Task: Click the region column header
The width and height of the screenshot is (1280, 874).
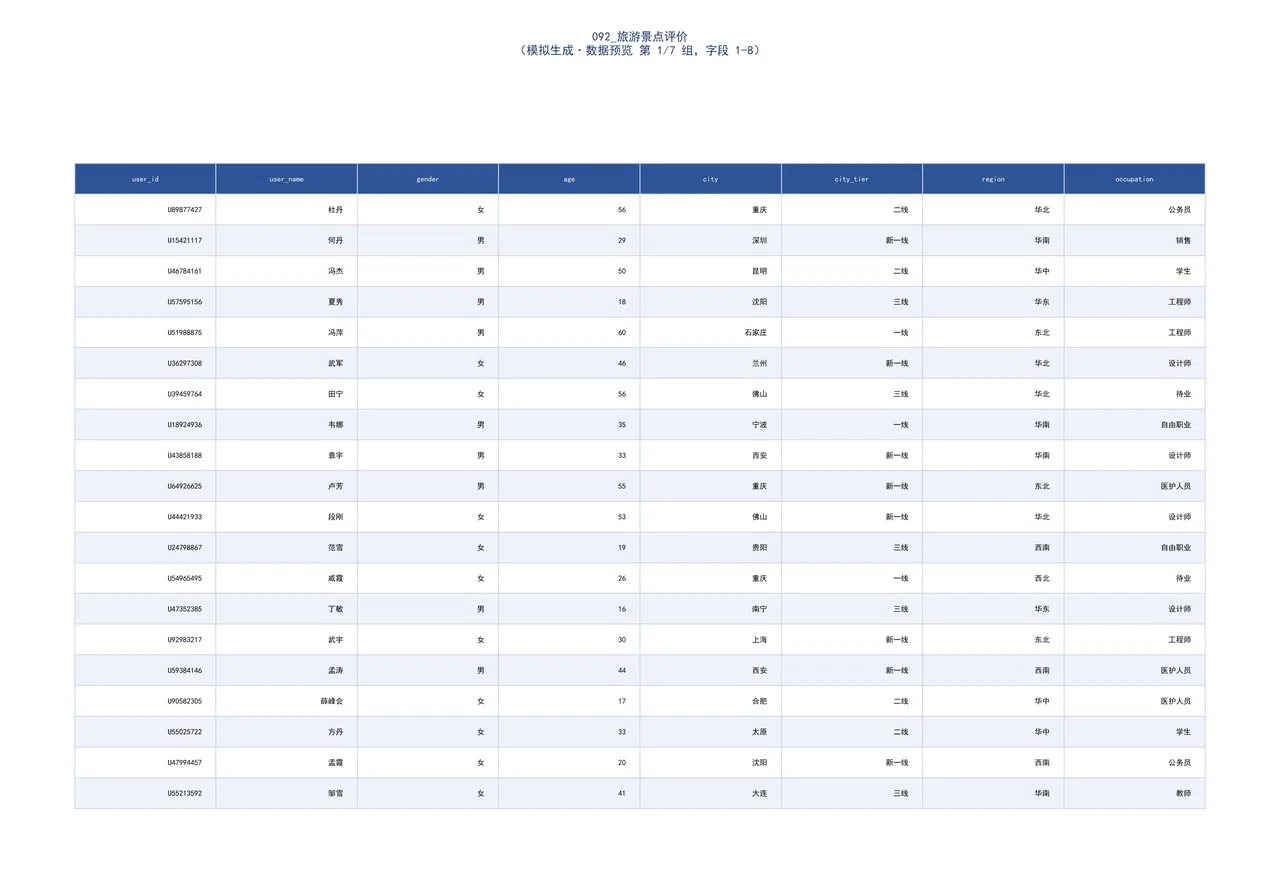Action: point(993,179)
